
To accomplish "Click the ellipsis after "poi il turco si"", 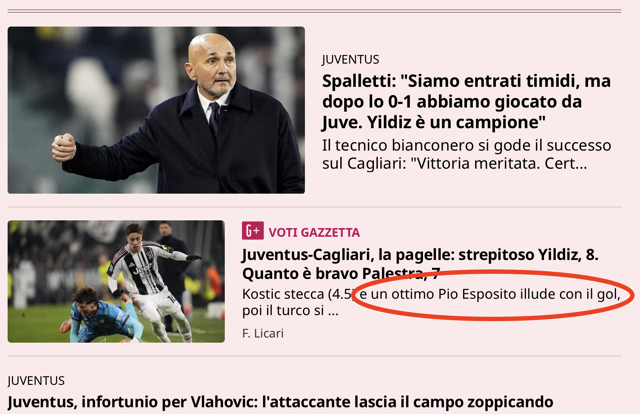I will (x=333, y=311).
